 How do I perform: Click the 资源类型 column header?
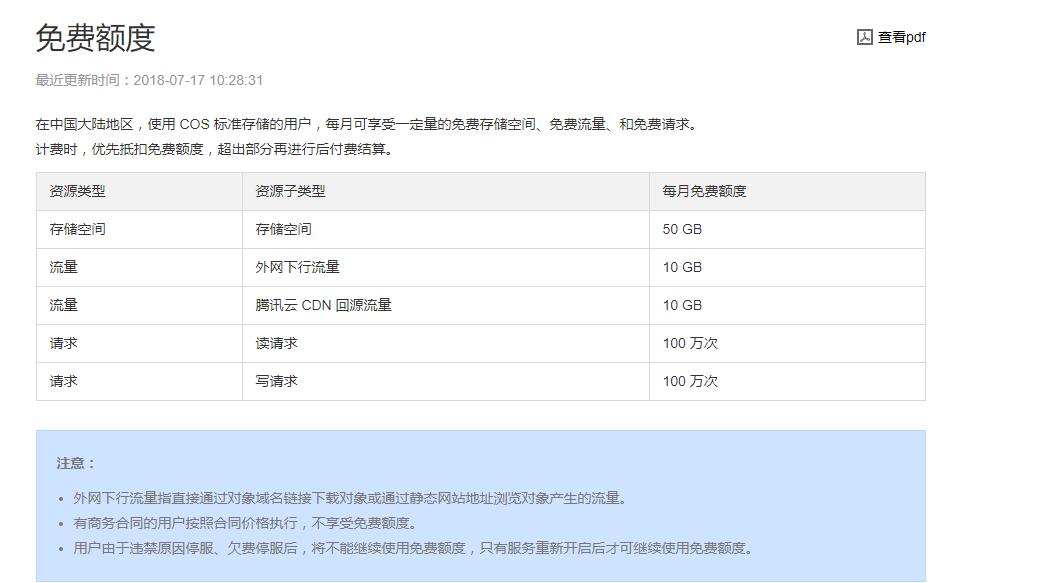point(77,191)
